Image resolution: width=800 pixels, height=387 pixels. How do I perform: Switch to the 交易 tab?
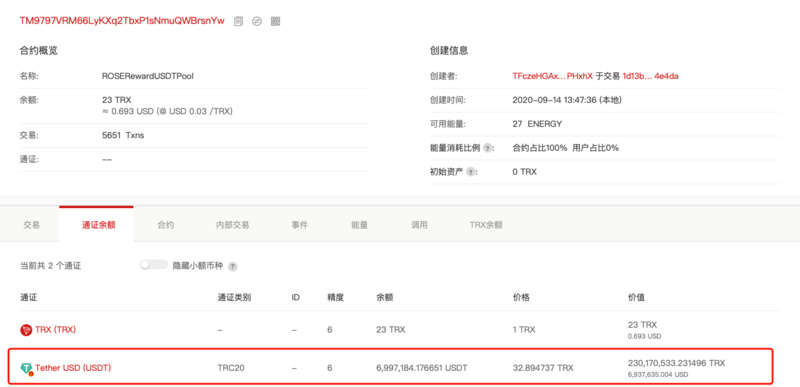31,225
